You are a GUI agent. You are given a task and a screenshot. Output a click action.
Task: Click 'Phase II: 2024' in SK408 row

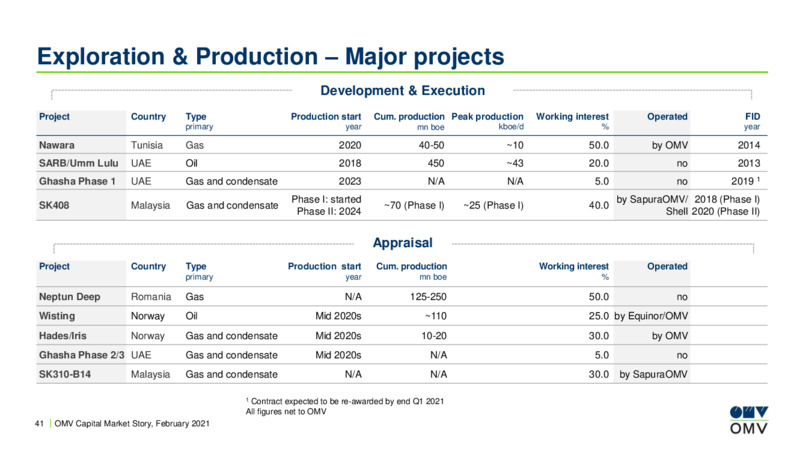pyautogui.click(x=329, y=211)
